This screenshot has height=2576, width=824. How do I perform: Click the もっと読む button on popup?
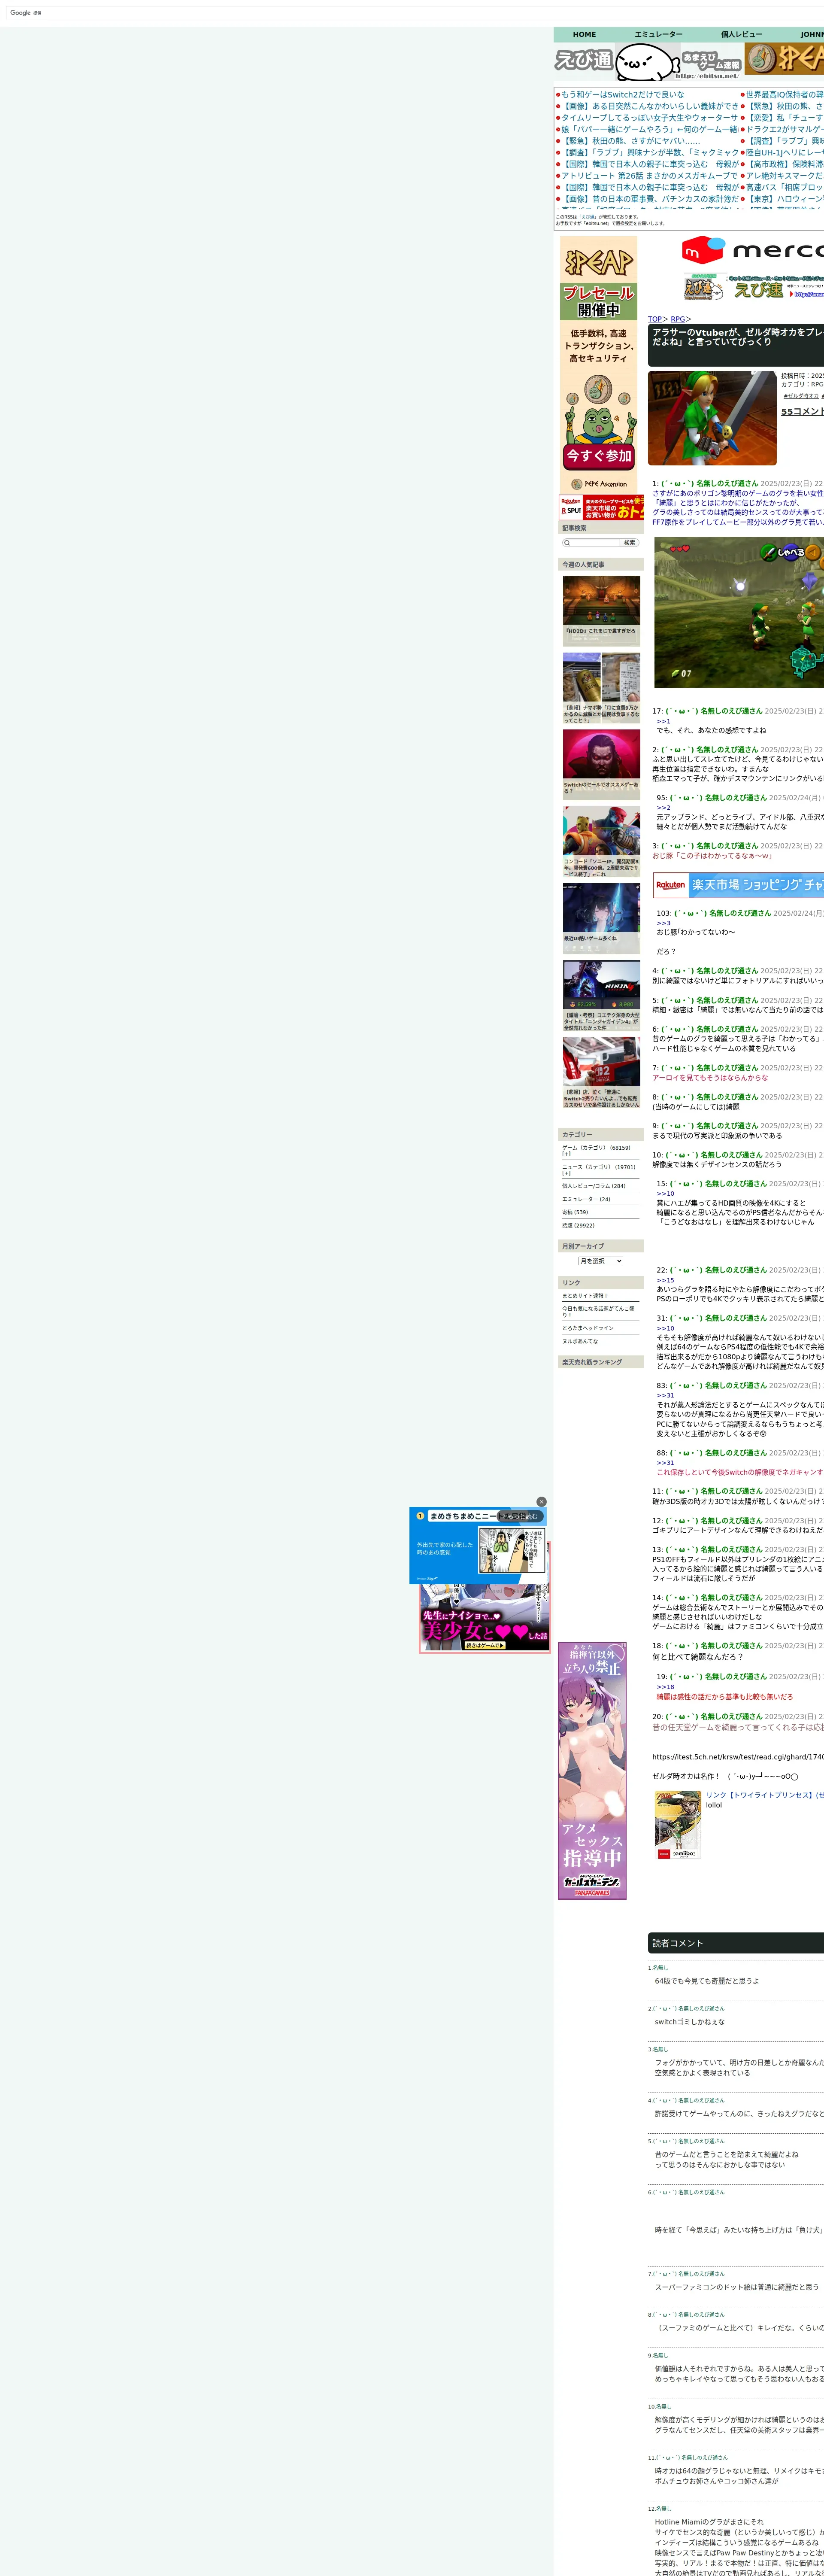(x=520, y=1516)
